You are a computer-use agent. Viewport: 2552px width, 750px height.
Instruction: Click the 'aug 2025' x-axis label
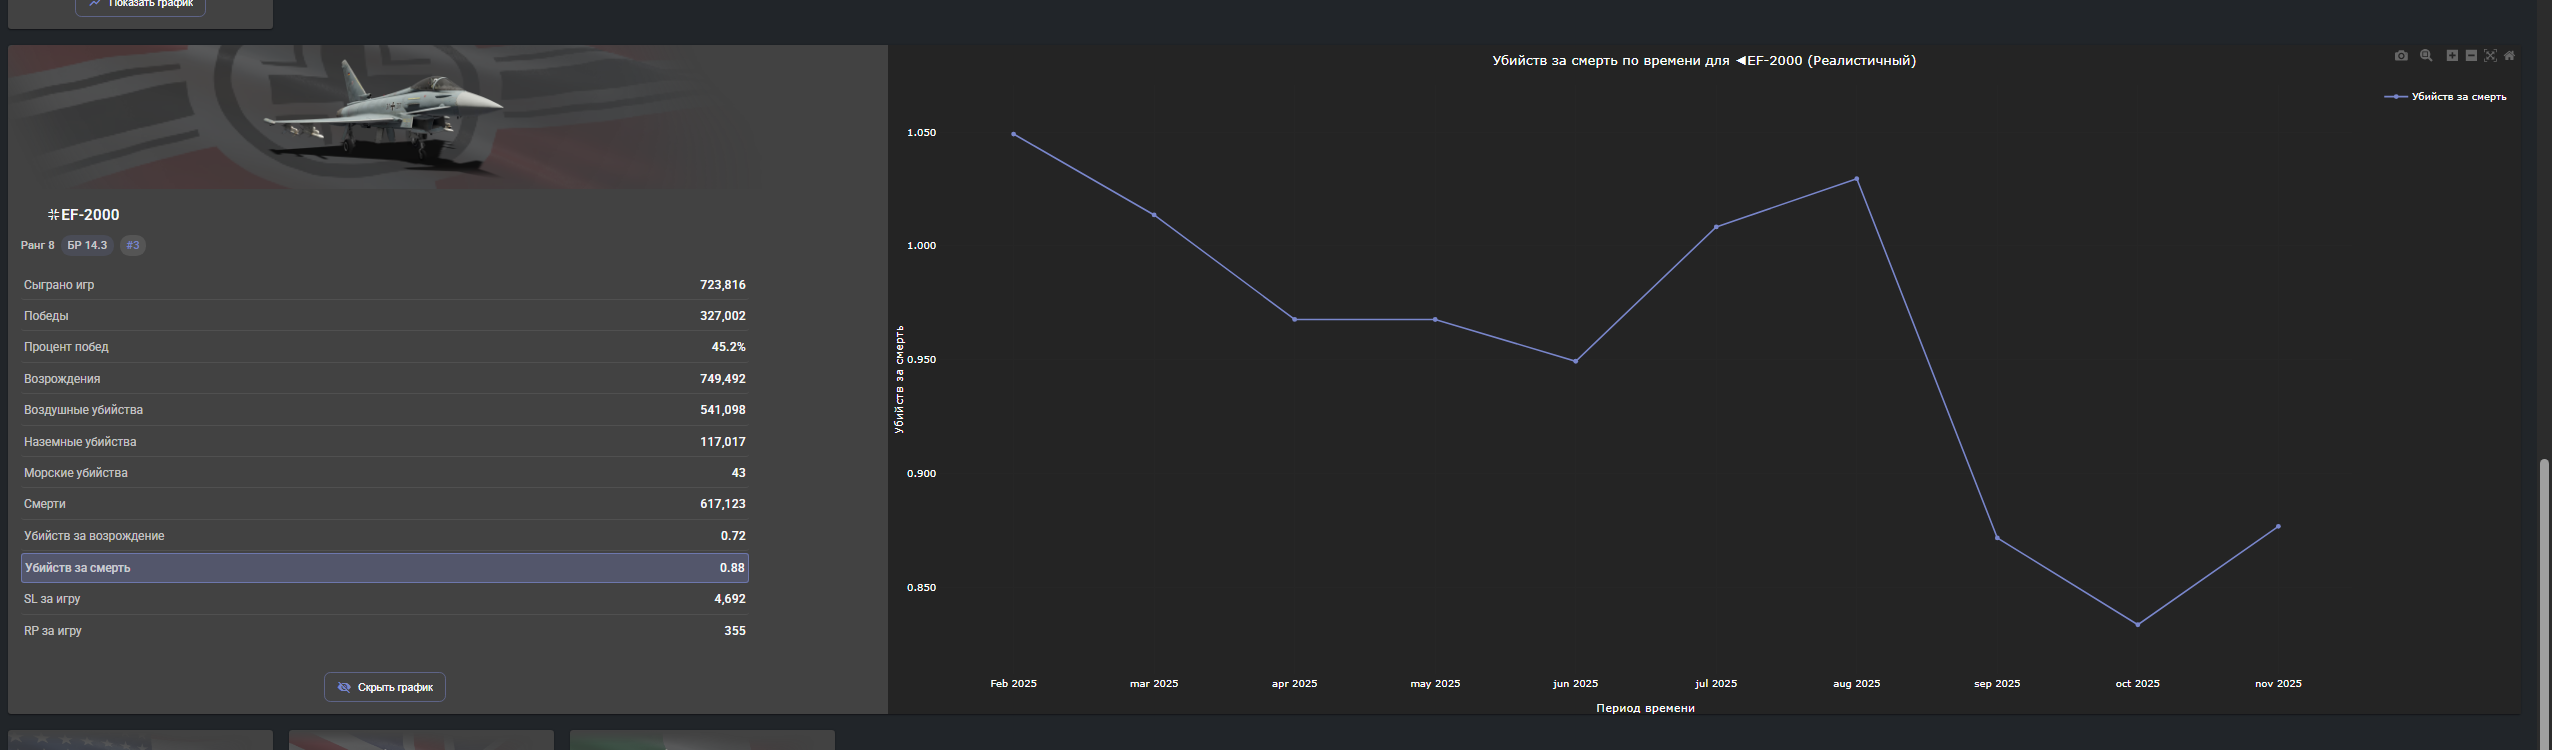[x=1857, y=684]
